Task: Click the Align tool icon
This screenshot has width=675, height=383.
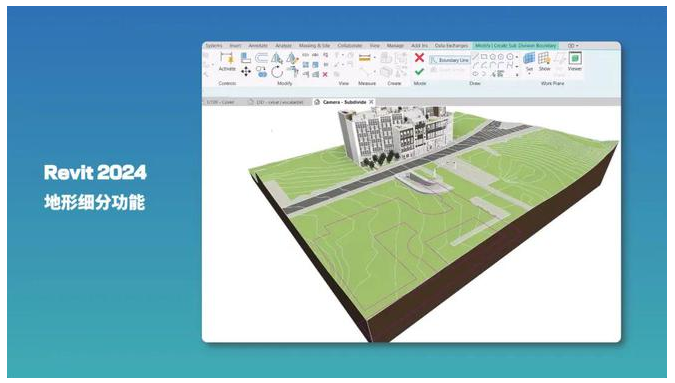Action: [245, 58]
